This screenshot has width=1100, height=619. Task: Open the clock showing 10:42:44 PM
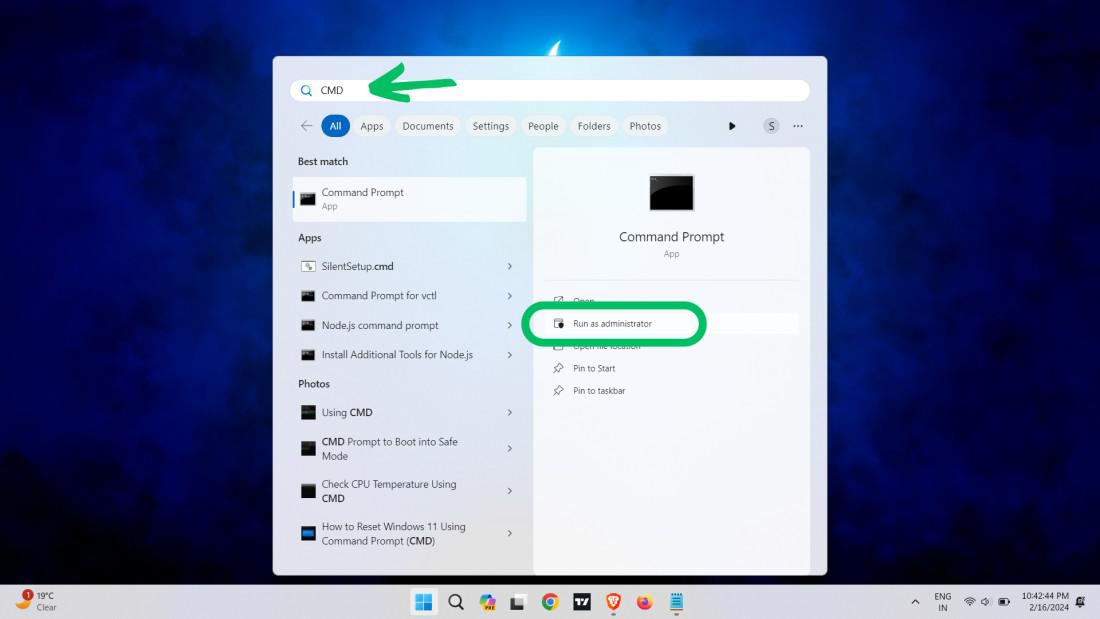pyautogui.click(x=1045, y=602)
